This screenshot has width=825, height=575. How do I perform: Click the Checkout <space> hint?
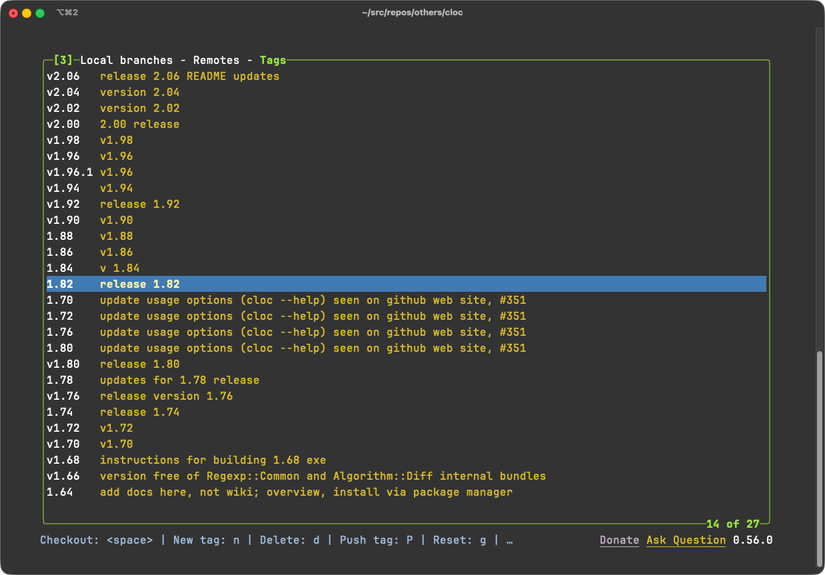tap(96, 540)
